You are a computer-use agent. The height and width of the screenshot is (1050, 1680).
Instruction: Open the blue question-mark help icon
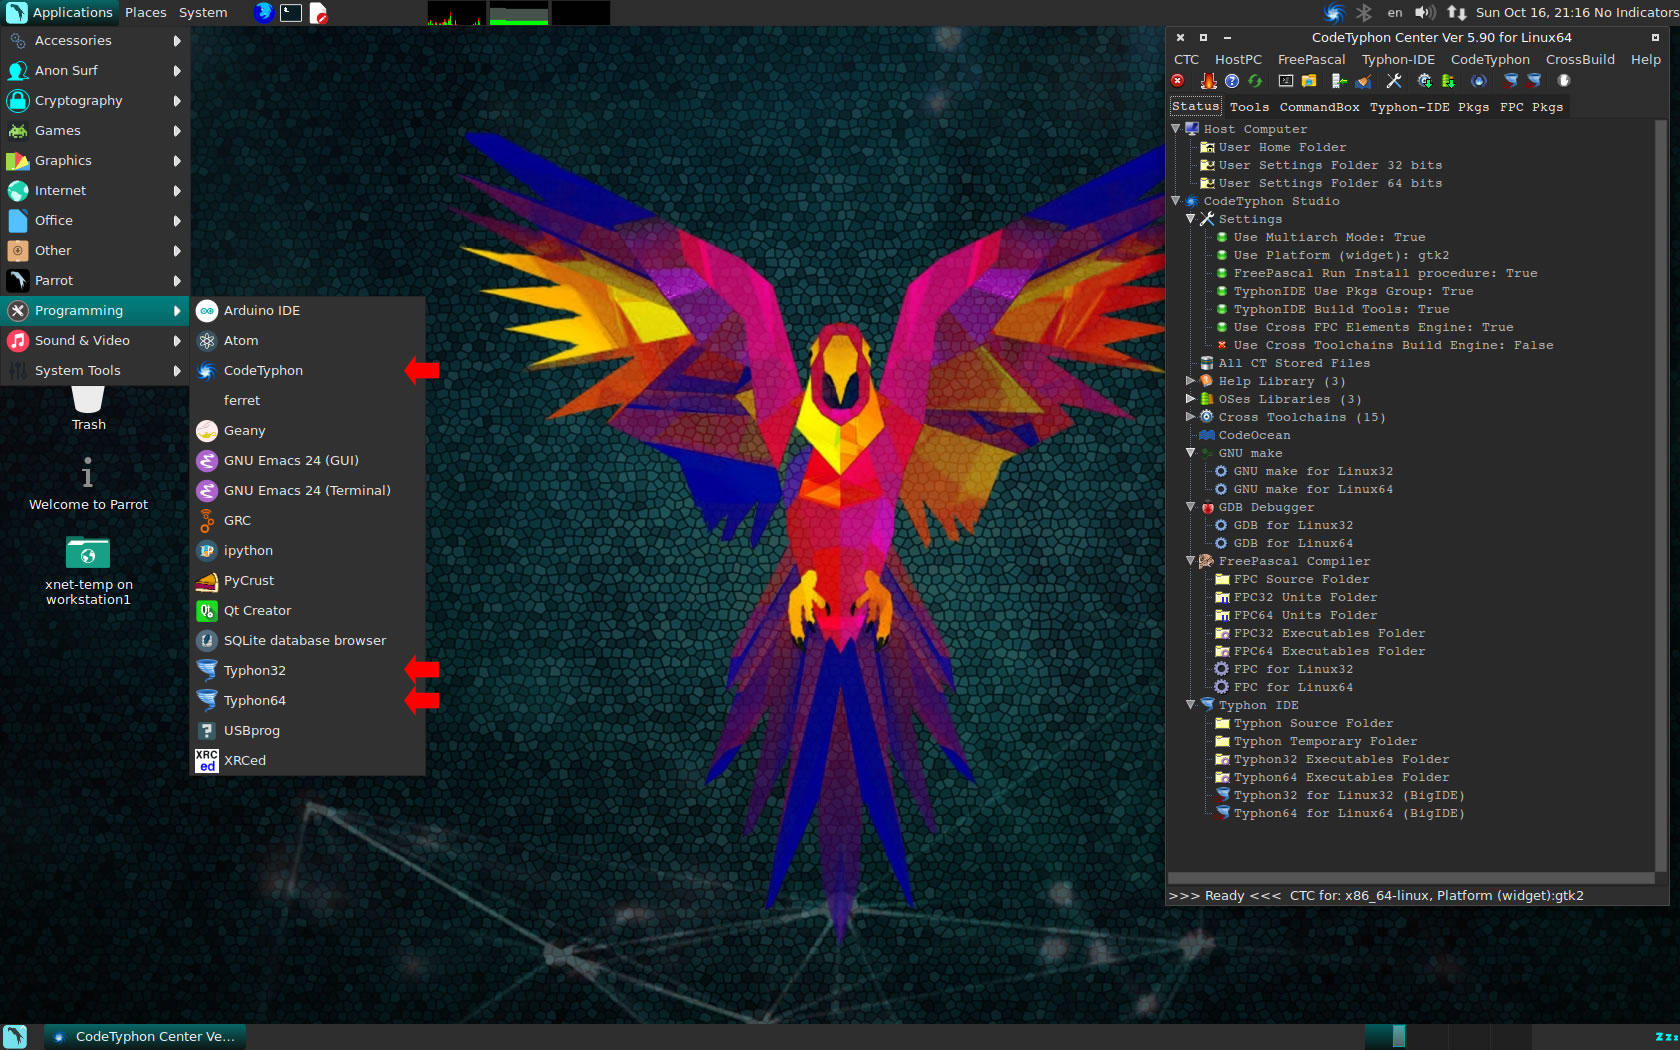(1232, 81)
